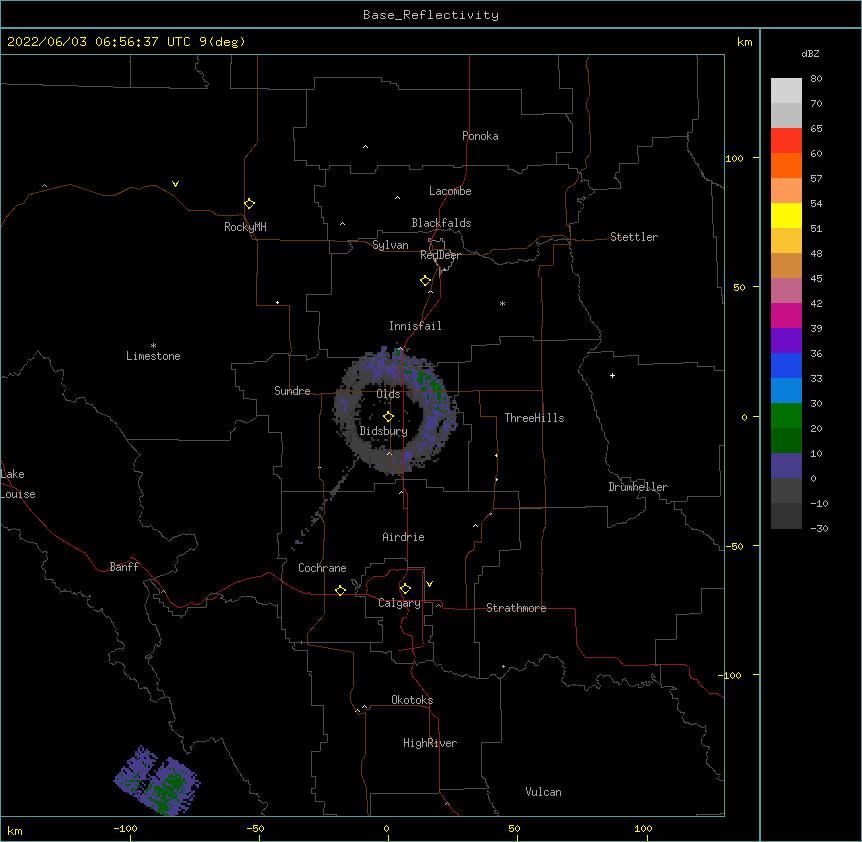
Task: Click the Olds town label
Action: coord(388,394)
